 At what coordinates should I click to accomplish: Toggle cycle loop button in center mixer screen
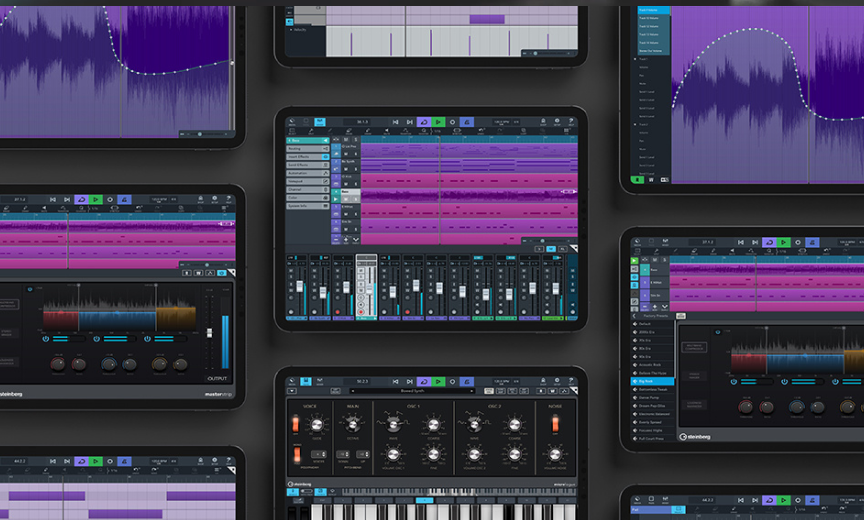423,122
